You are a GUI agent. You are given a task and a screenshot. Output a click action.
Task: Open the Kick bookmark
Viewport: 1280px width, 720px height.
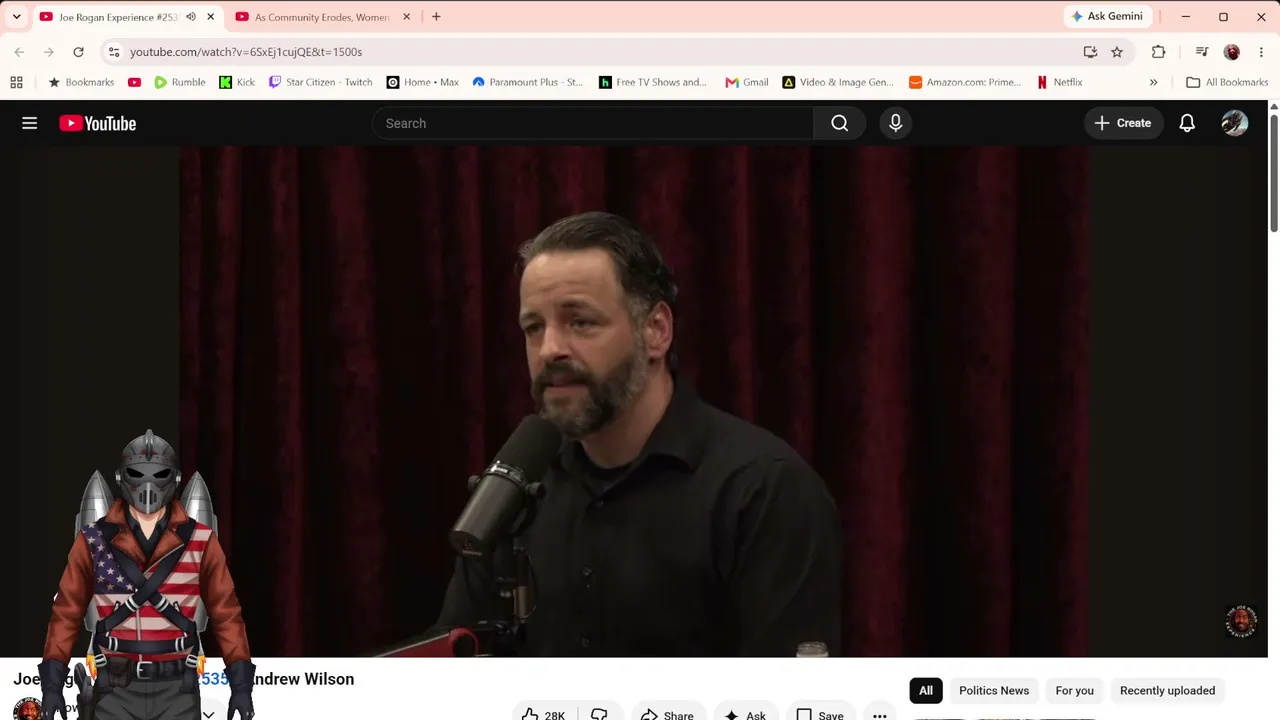[237, 82]
